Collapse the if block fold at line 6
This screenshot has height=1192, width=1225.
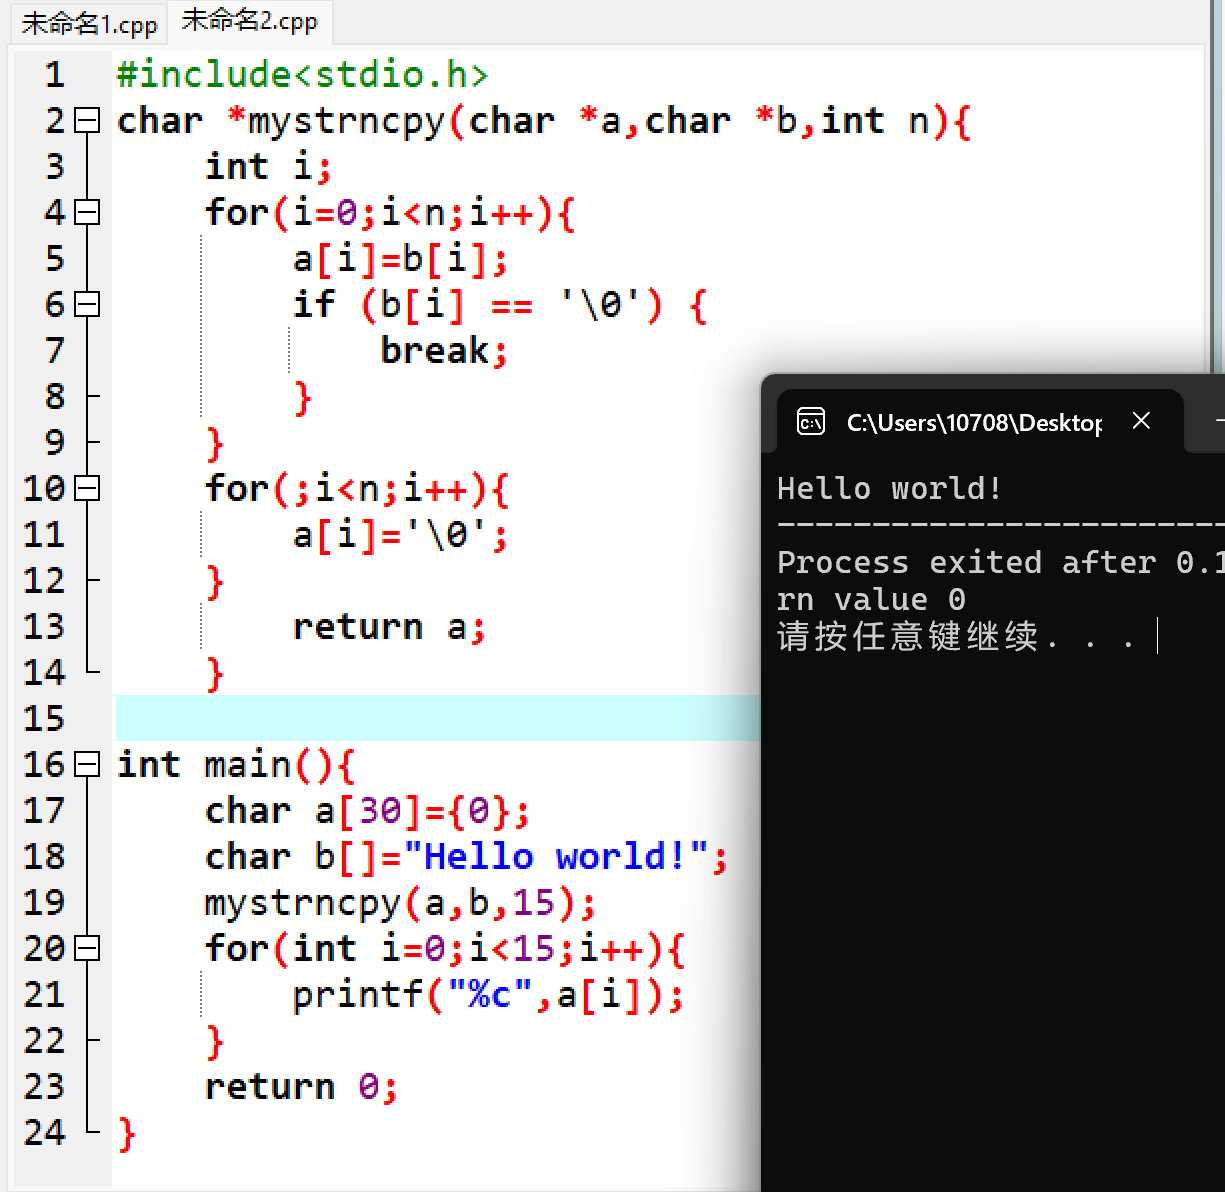(88, 305)
